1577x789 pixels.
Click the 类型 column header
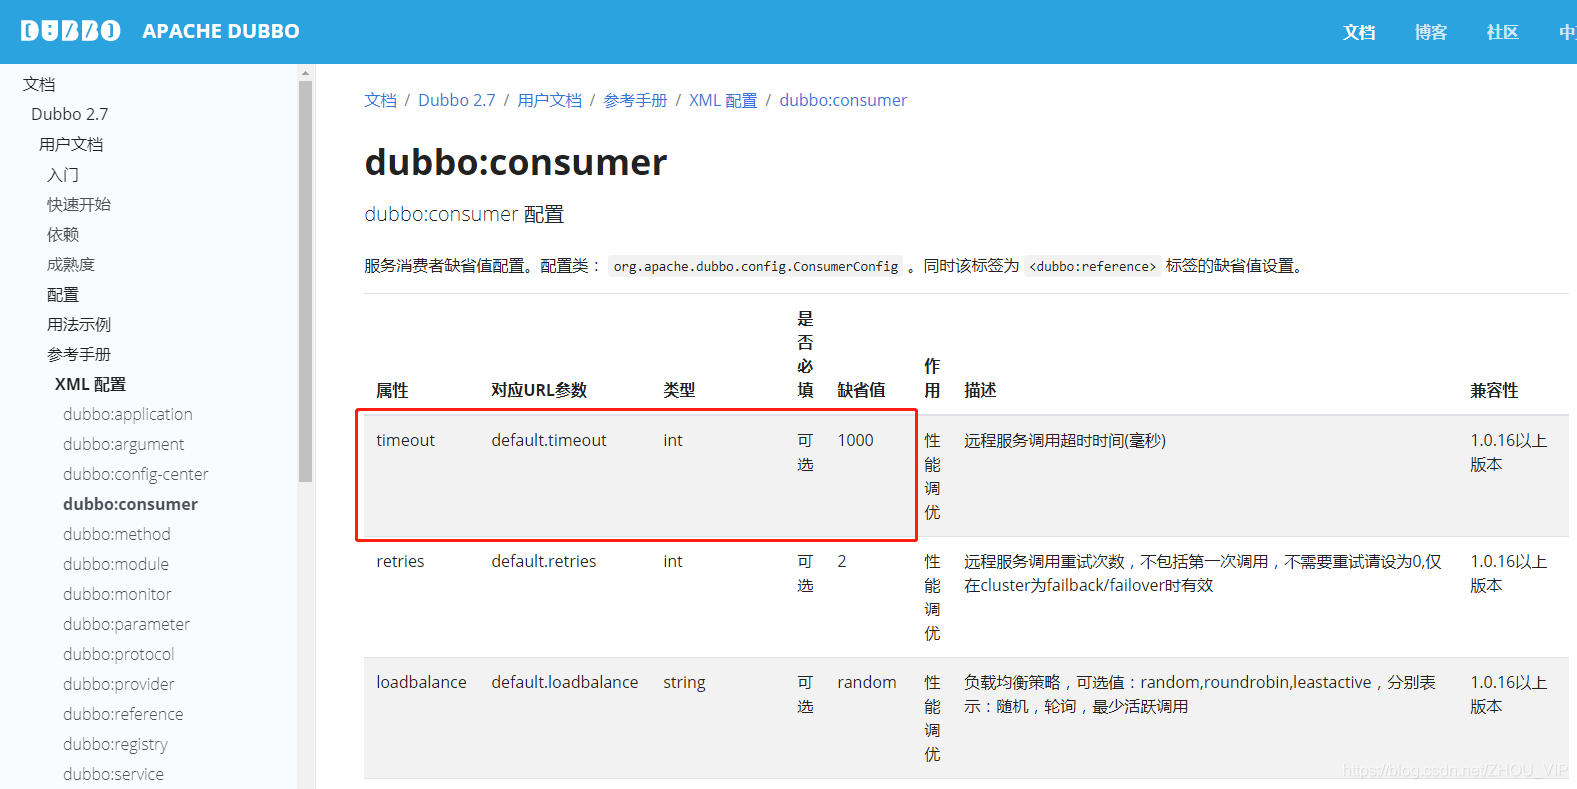pos(679,390)
